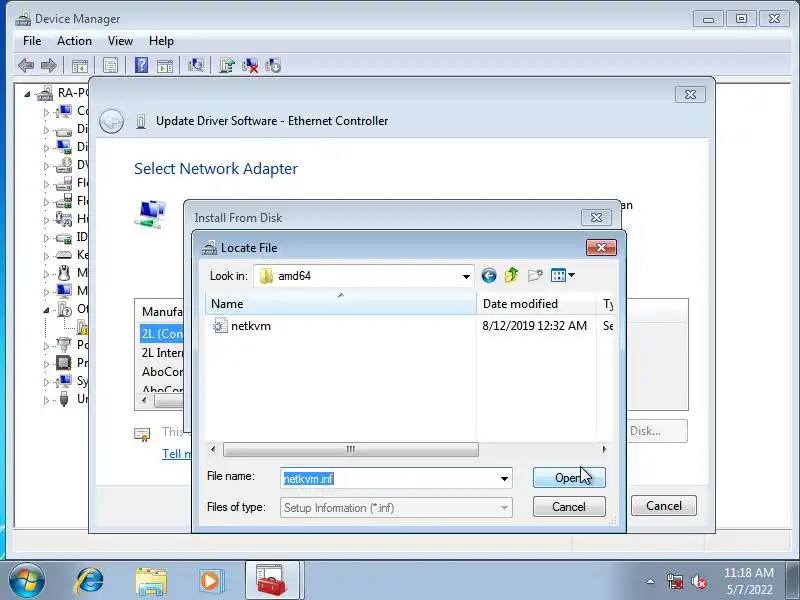Click the Show/Hide Console Tree toolbar icon
The image size is (800, 600).
[x=80, y=65]
